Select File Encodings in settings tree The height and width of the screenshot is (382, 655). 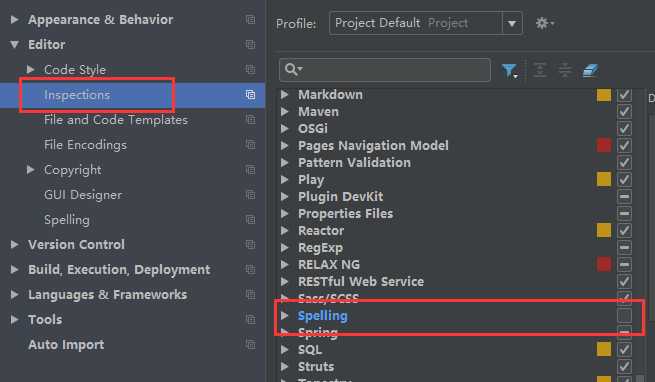point(85,145)
